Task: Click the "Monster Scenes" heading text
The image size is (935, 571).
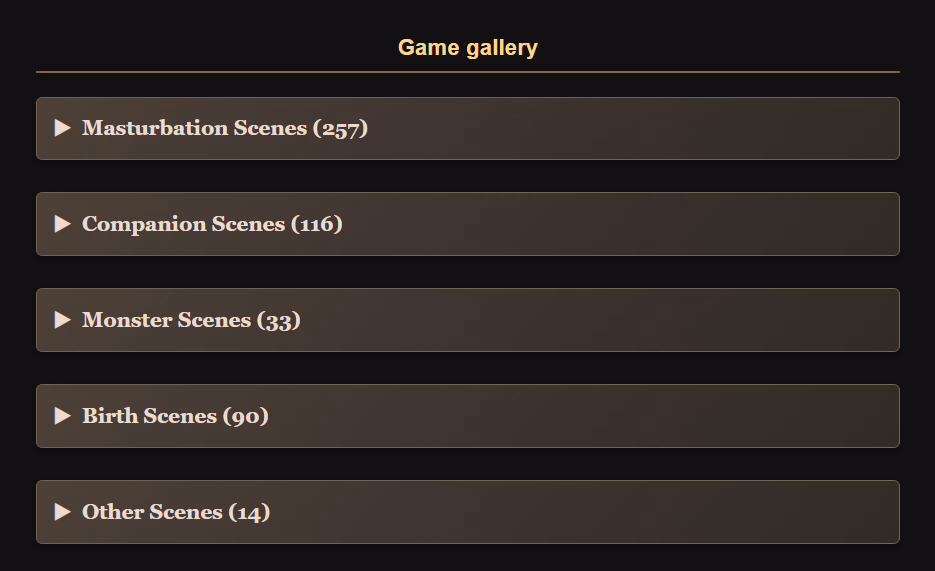Action: click(x=166, y=320)
